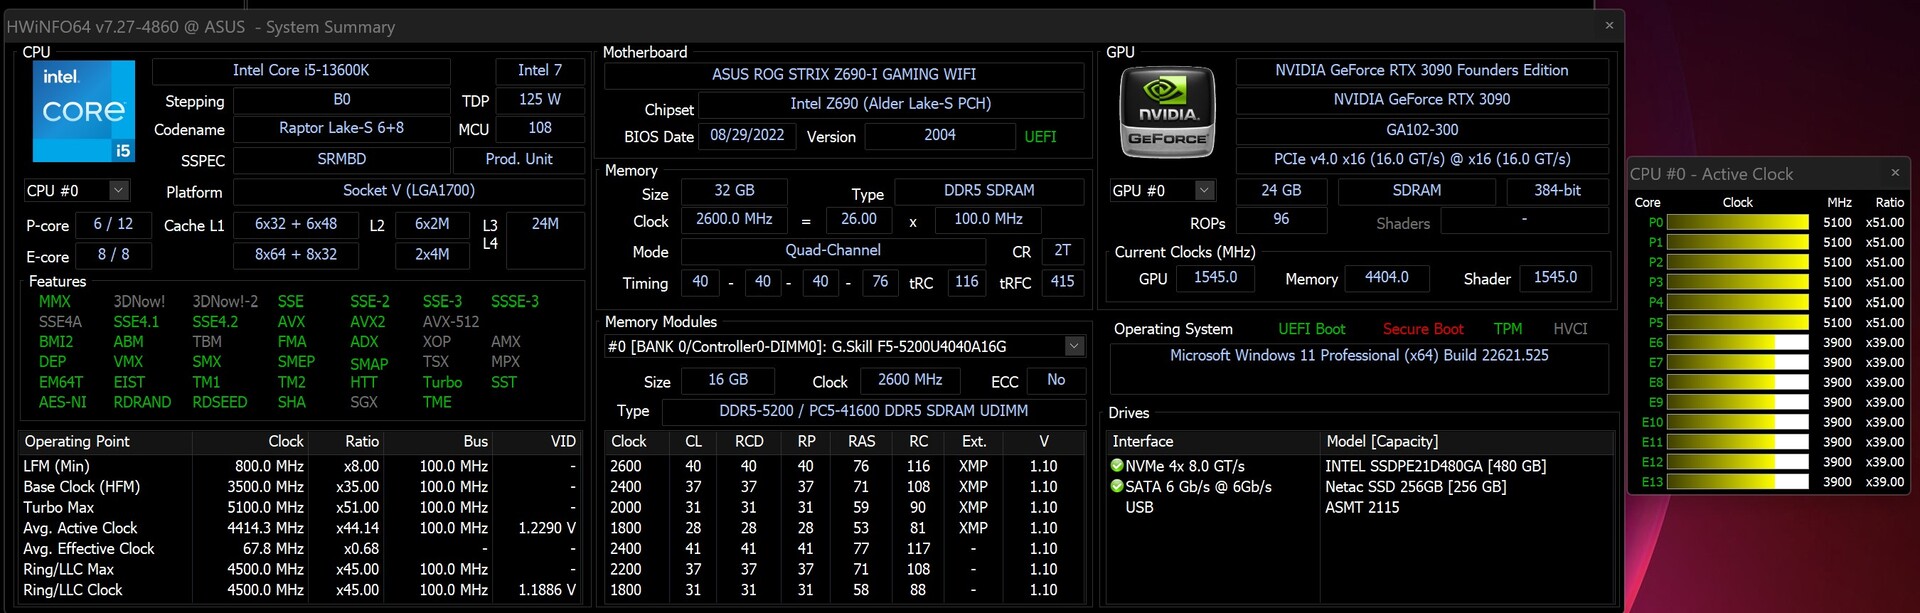
Task: Click the Ring/LLC Max row
Action: (300, 569)
